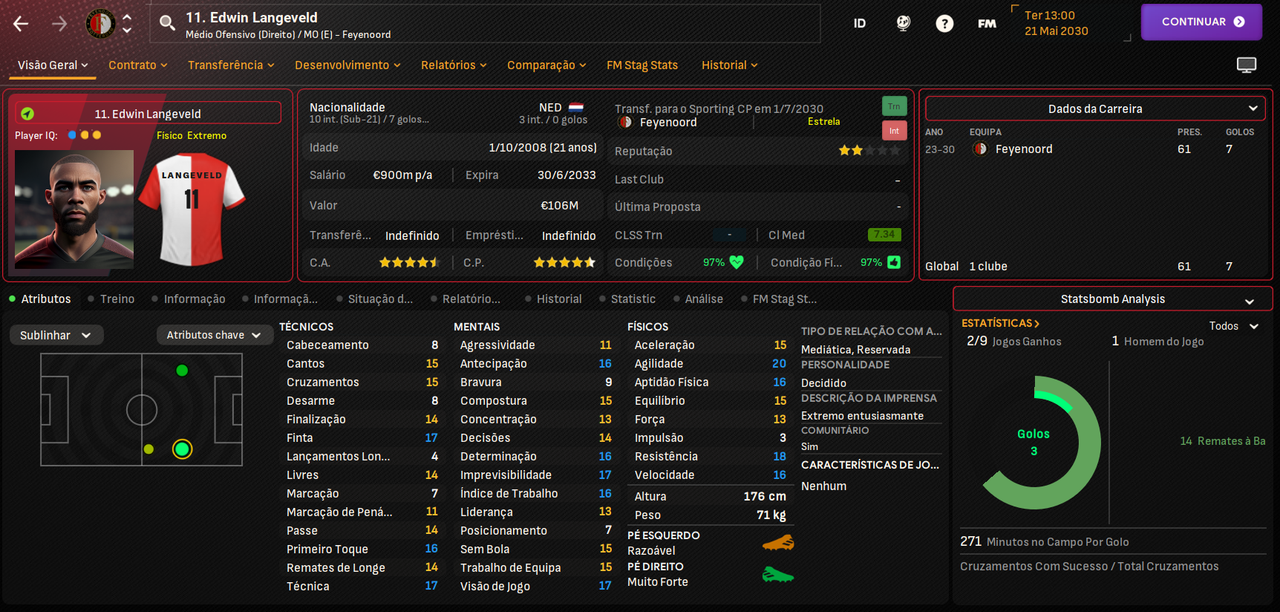Click the Feyenoord career row
This screenshot has height=612, width=1280.
1095,149
